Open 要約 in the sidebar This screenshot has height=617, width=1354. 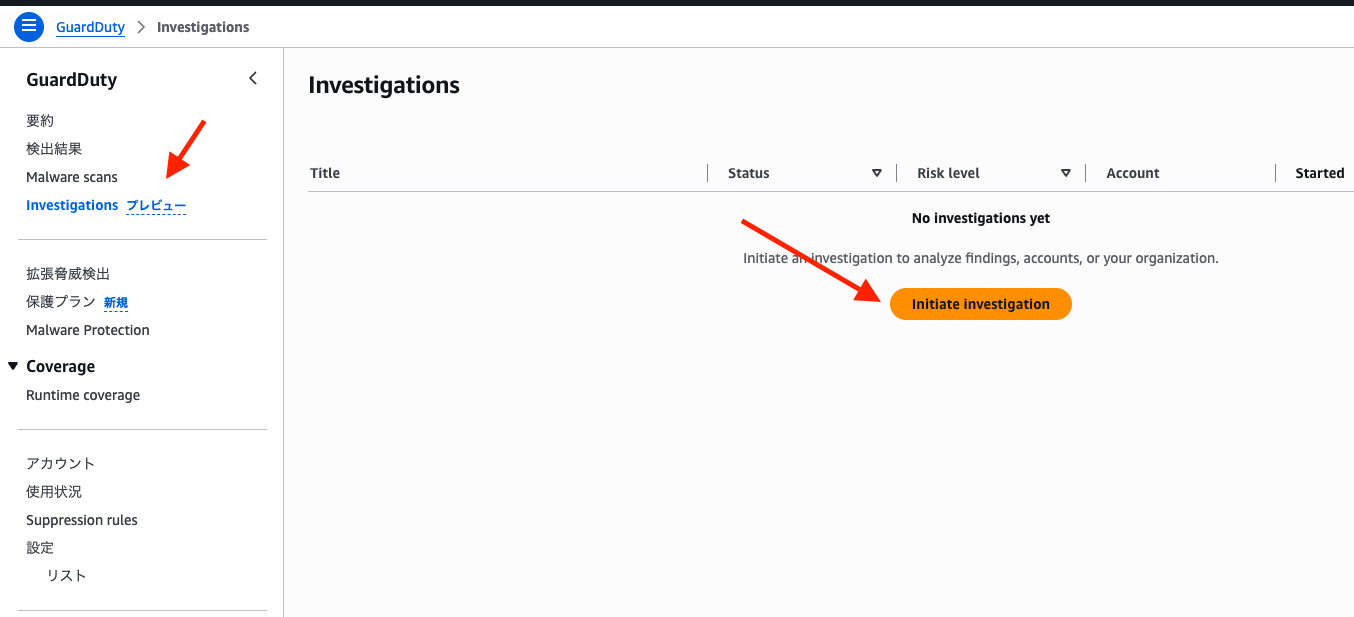coord(40,121)
